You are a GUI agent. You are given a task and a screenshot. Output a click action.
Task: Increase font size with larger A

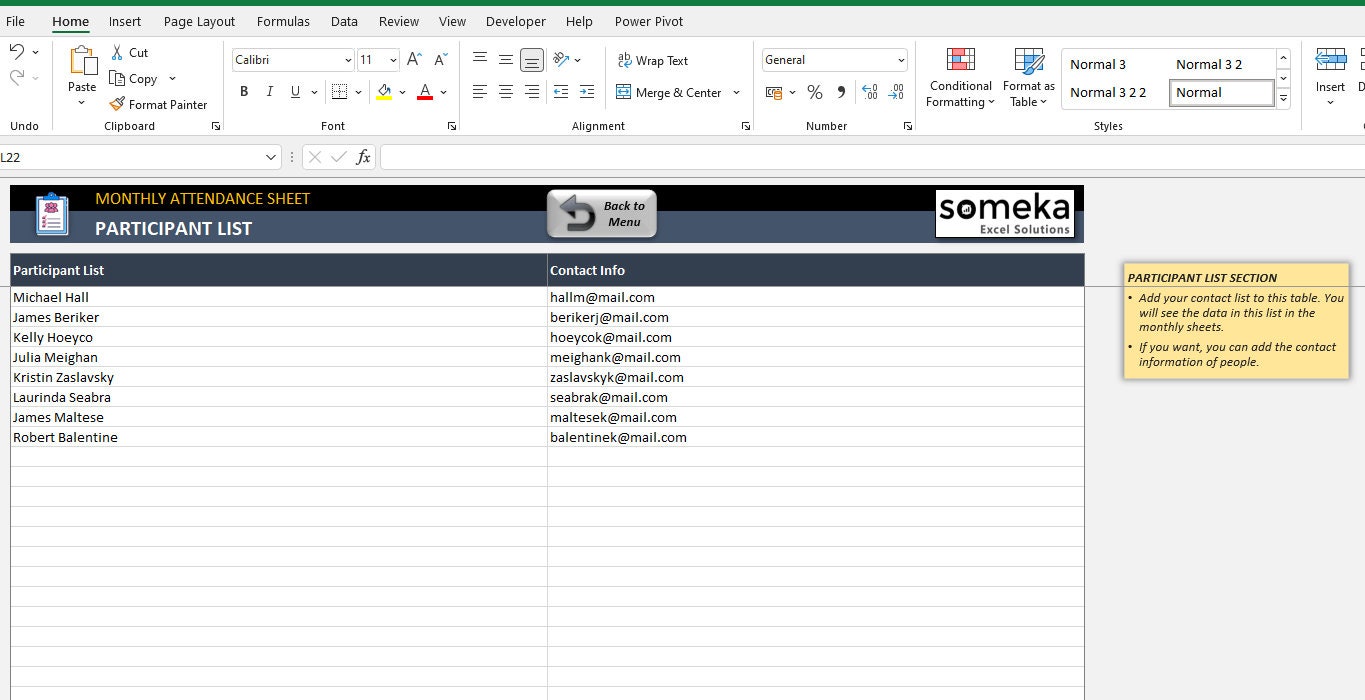point(414,60)
